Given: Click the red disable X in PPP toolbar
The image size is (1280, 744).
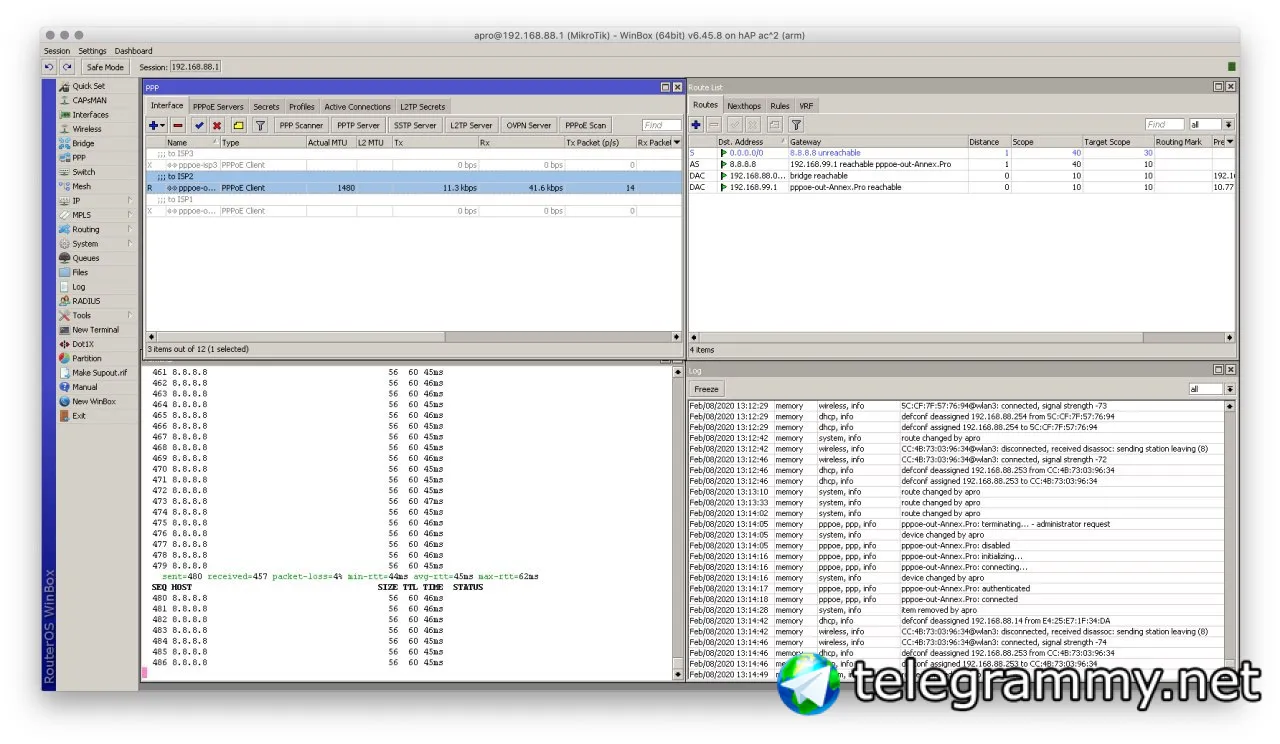Looking at the screenshot, I should 217,125.
